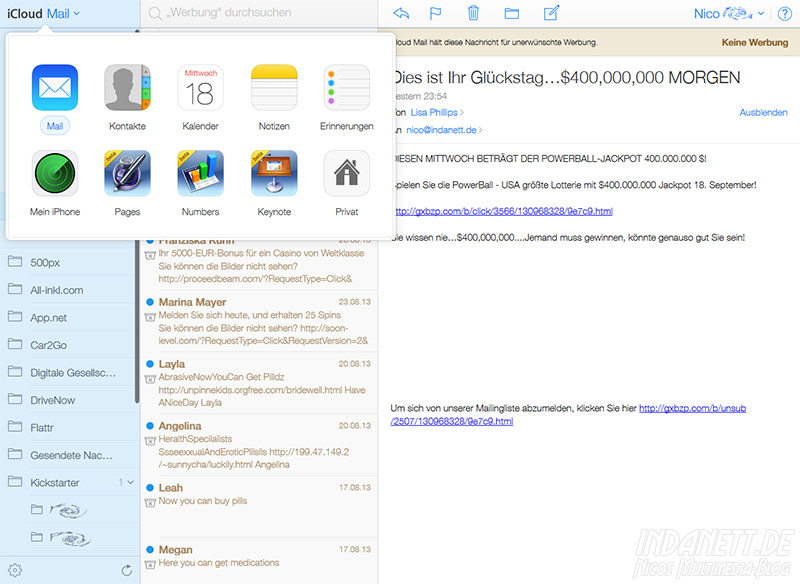Delete message with trash icon

coord(473,13)
